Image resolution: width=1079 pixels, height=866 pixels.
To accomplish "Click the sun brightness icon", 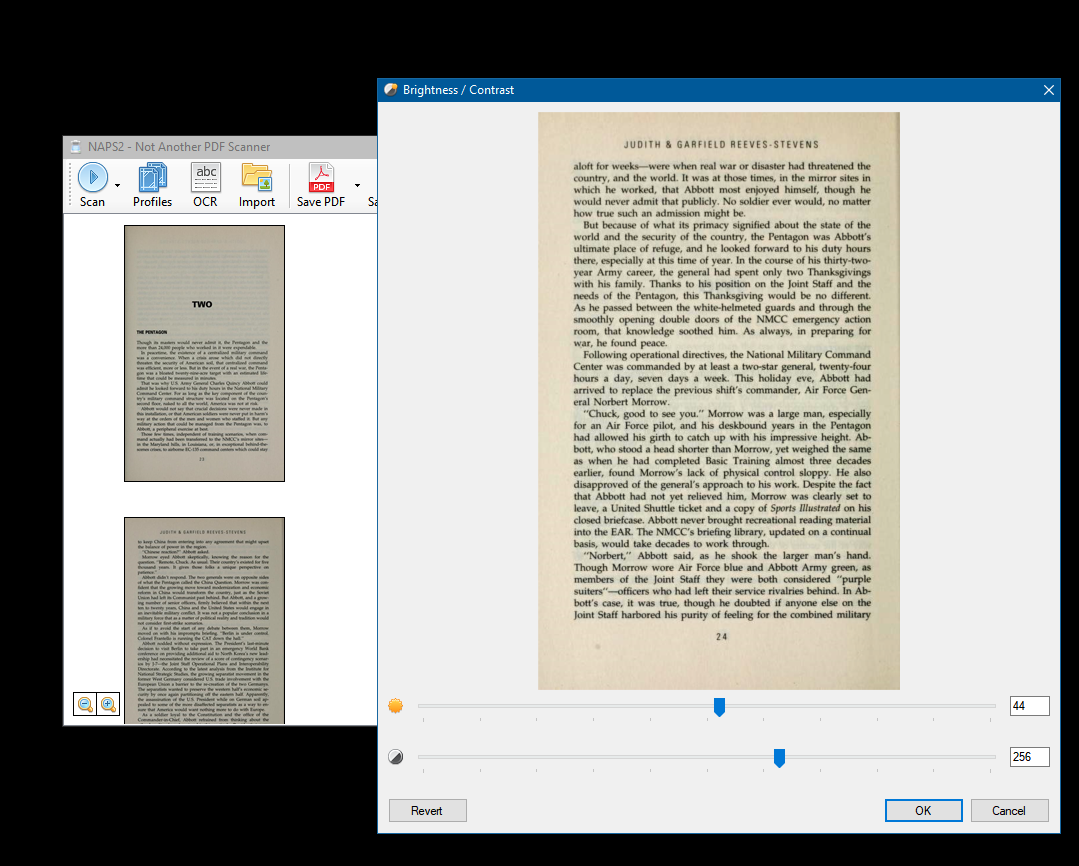I will [x=396, y=706].
